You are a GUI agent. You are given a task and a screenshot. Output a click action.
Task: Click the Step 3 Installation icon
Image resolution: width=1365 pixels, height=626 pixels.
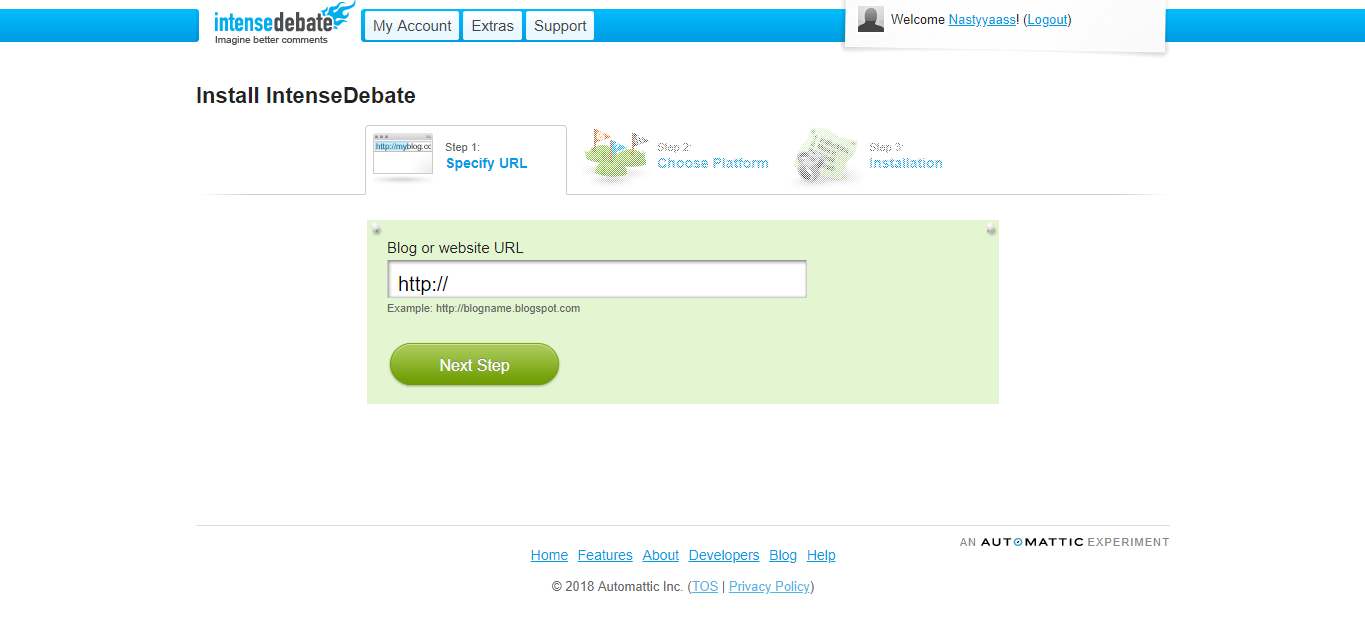pyautogui.click(x=827, y=156)
